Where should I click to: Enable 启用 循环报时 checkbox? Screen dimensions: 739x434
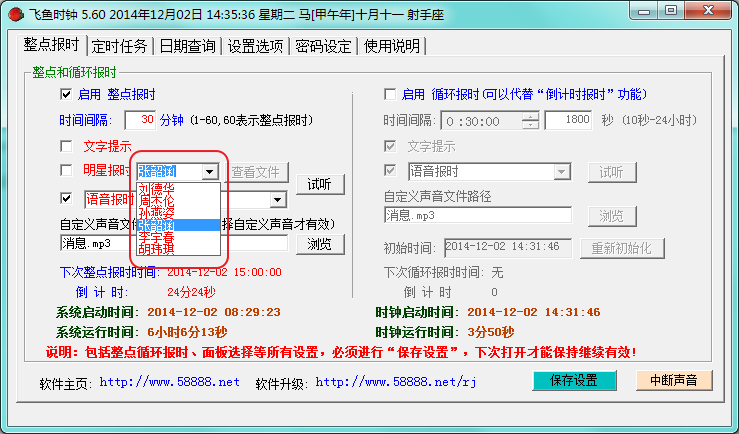(x=390, y=94)
